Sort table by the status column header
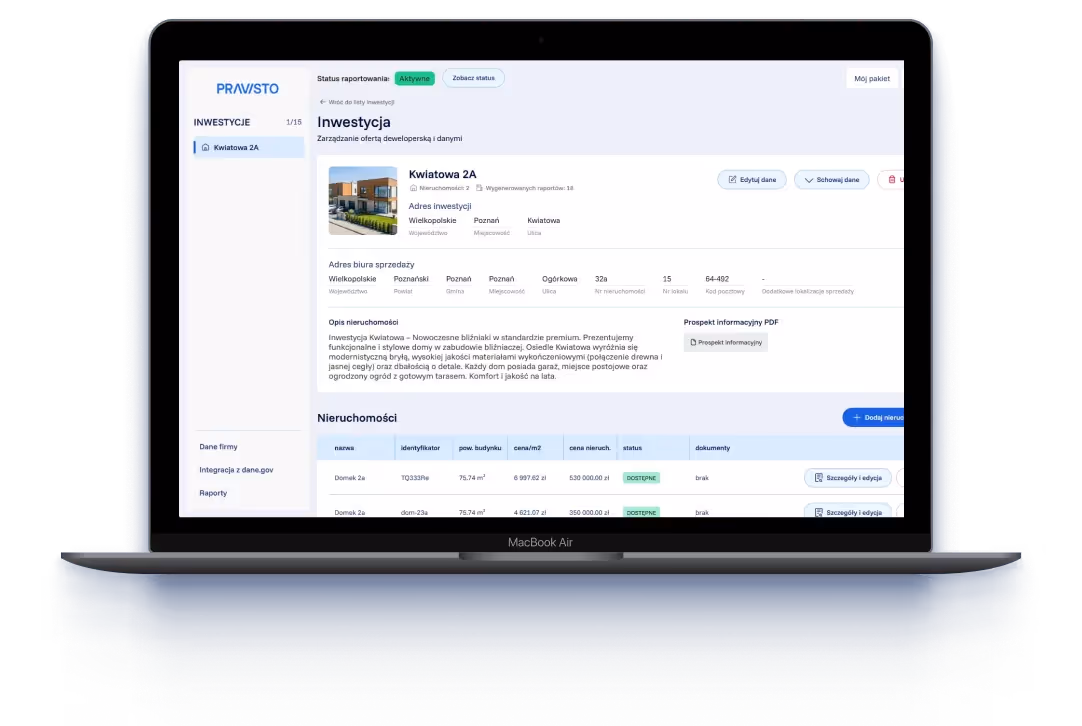The width and height of the screenshot is (1082, 726). (632, 447)
